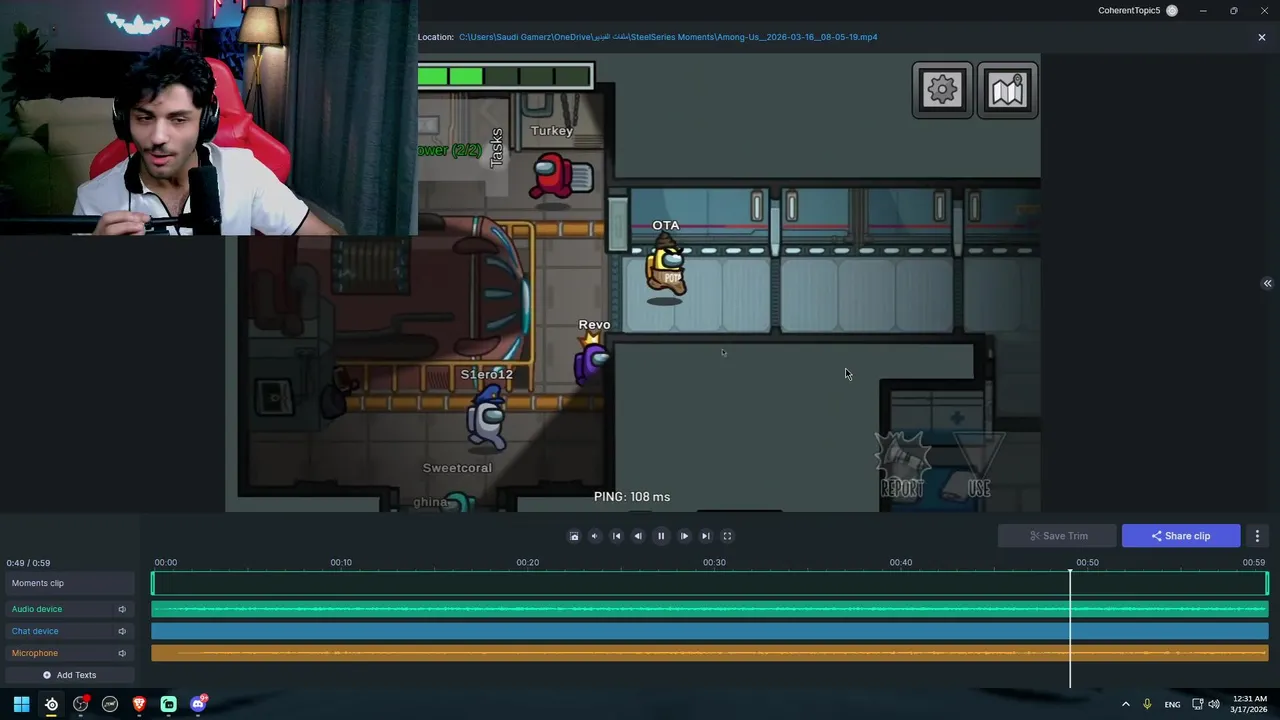Click Add Texts below the tracks
1280x720 pixels.
click(x=69, y=675)
